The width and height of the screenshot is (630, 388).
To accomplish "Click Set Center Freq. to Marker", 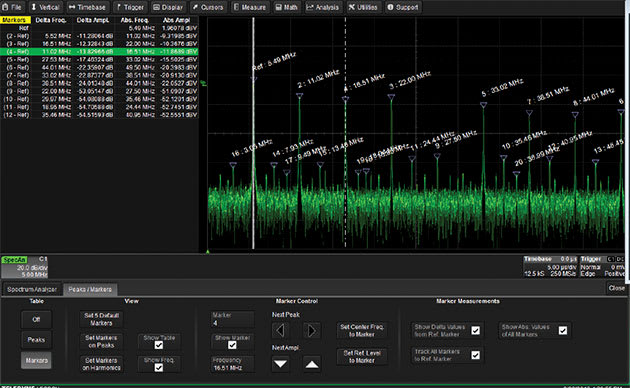I will [x=362, y=331].
